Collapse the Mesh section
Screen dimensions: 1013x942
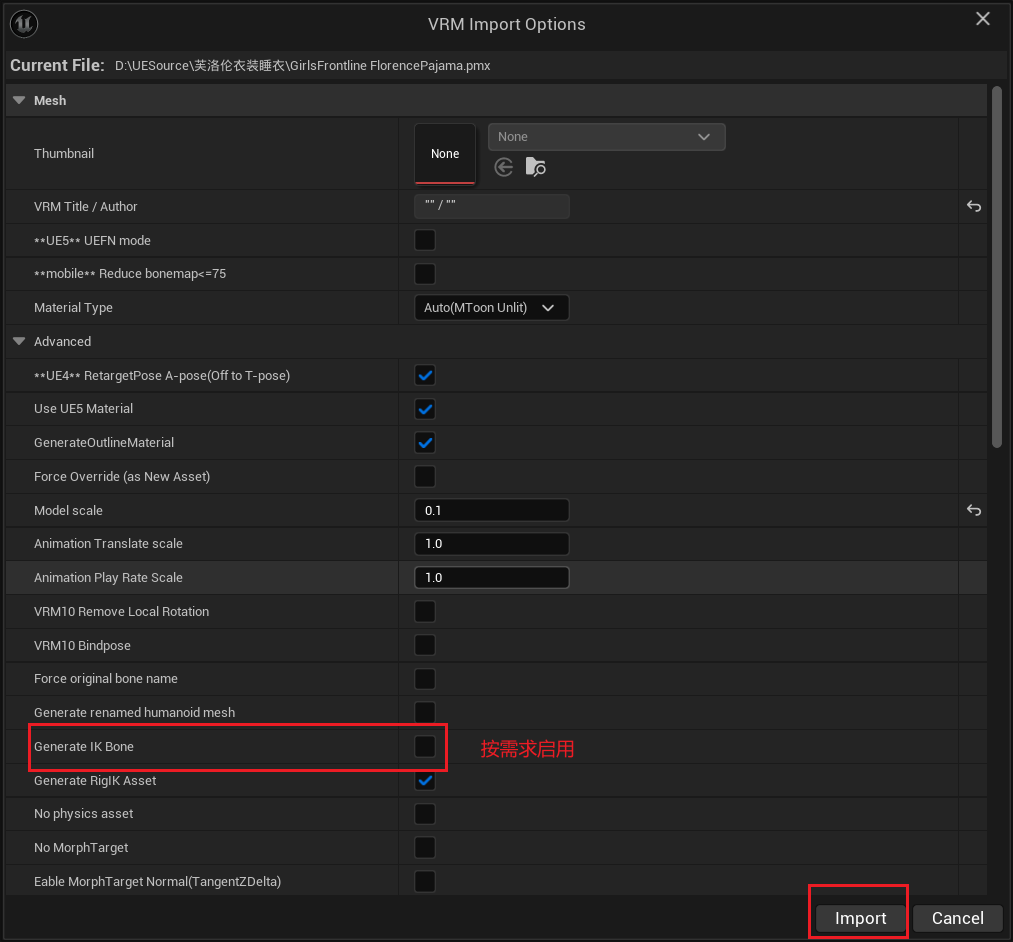18,100
